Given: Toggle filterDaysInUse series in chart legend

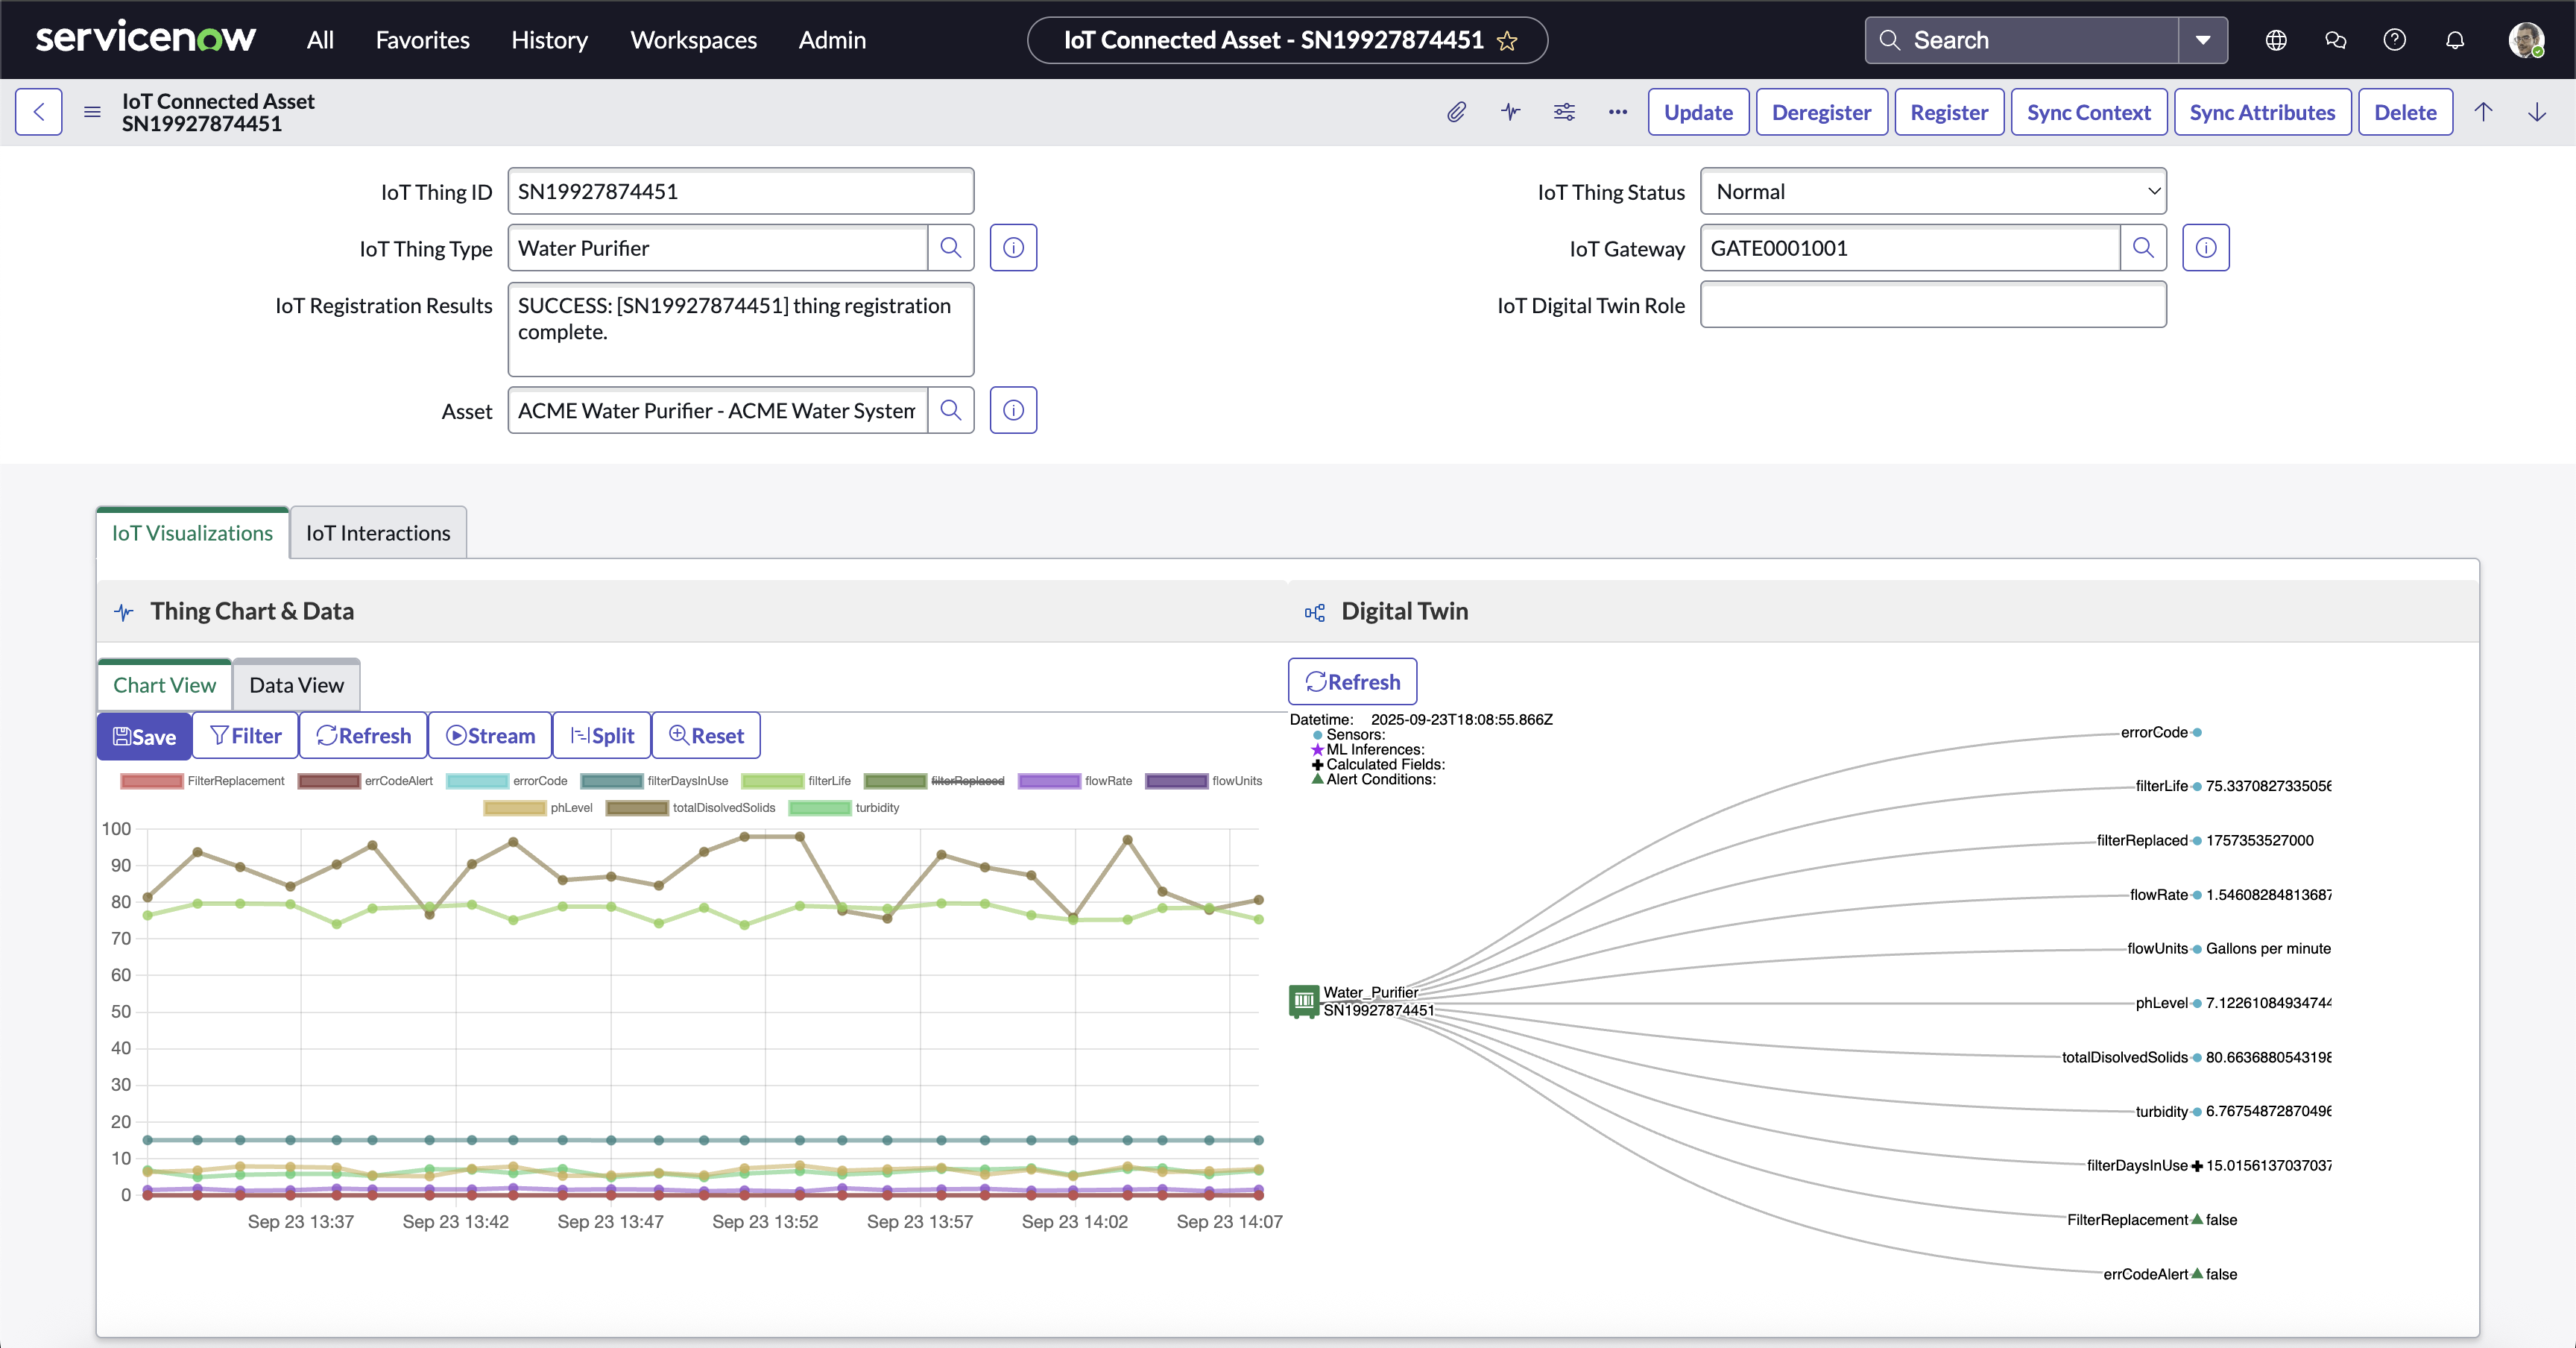Looking at the screenshot, I should point(654,781).
